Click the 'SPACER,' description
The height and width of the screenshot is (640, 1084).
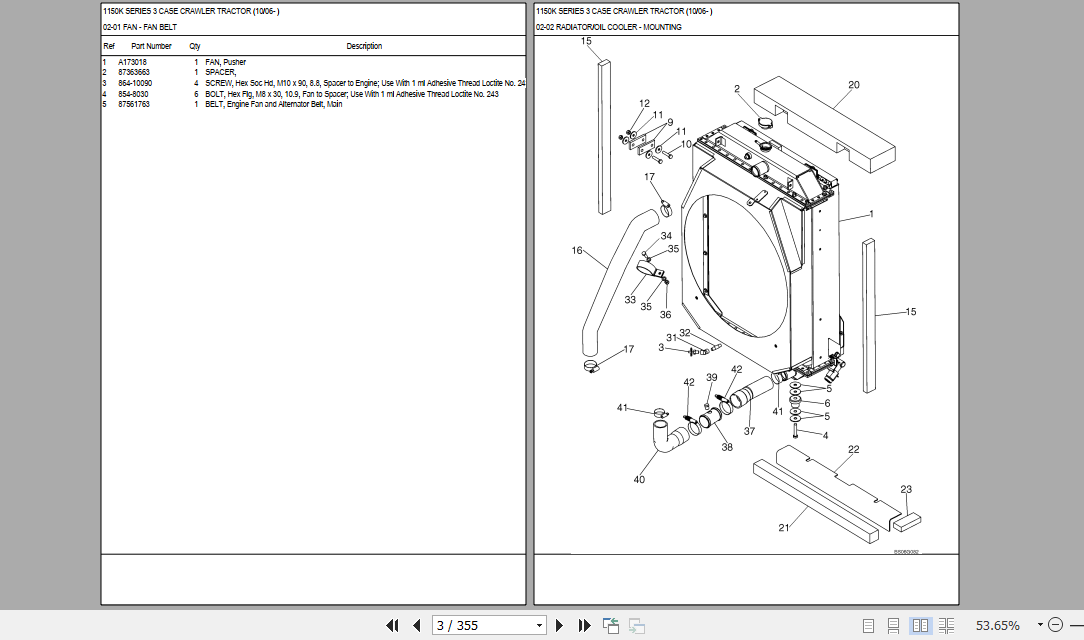221,72
